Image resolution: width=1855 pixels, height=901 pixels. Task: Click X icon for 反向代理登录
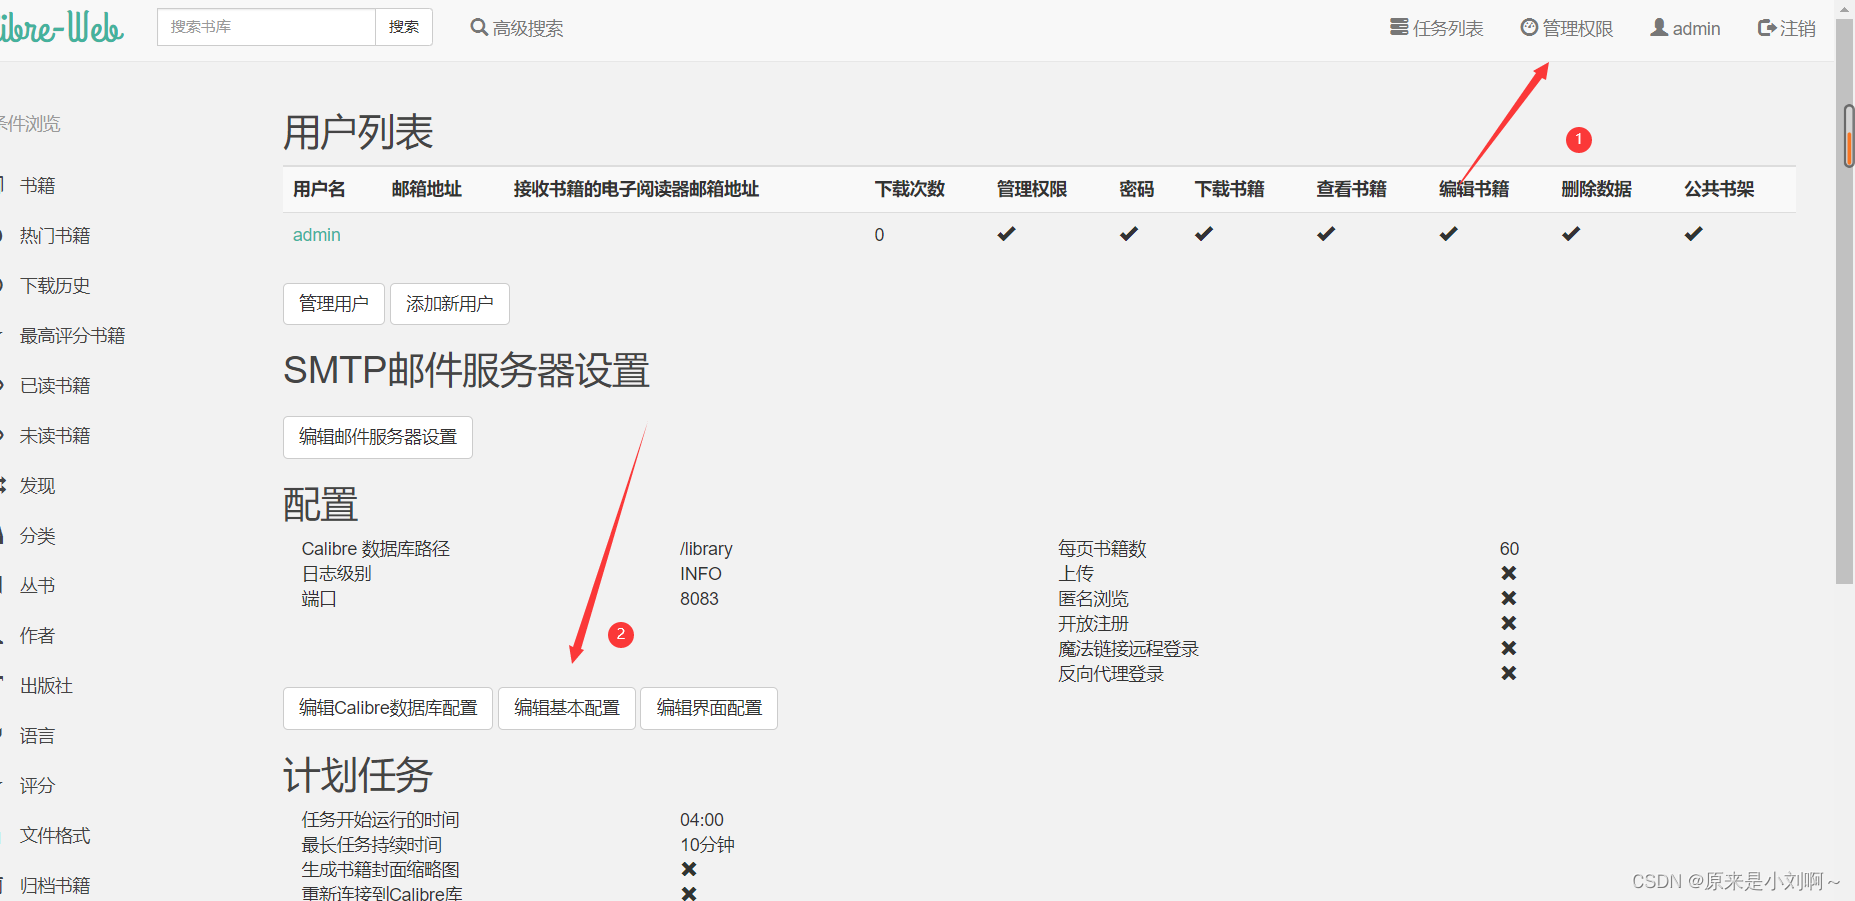(1509, 673)
